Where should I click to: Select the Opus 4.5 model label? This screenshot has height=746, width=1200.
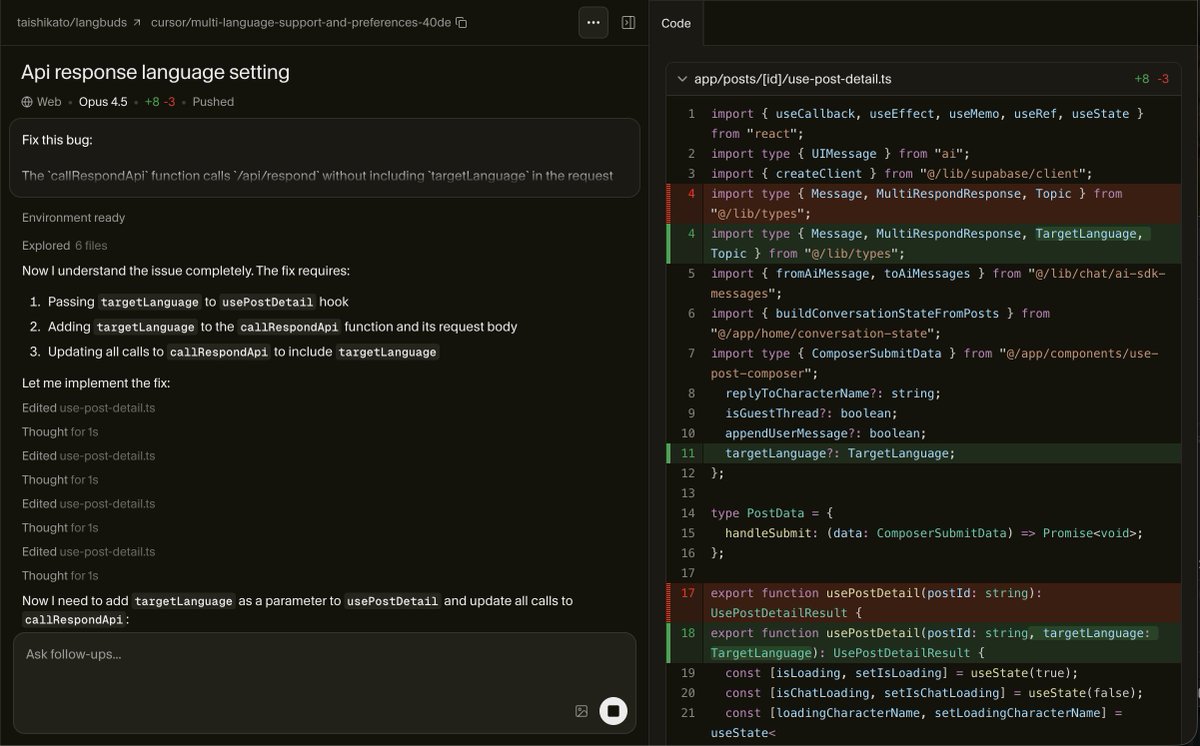click(x=103, y=102)
